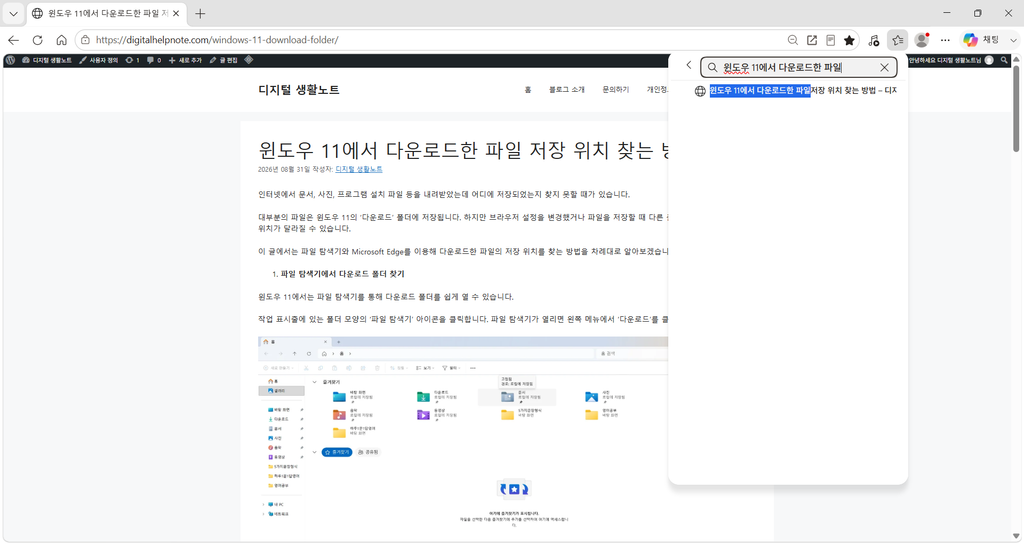The height and width of the screenshot is (544, 1024).
Task: Click the article title heading
Action: tap(463, 151)
